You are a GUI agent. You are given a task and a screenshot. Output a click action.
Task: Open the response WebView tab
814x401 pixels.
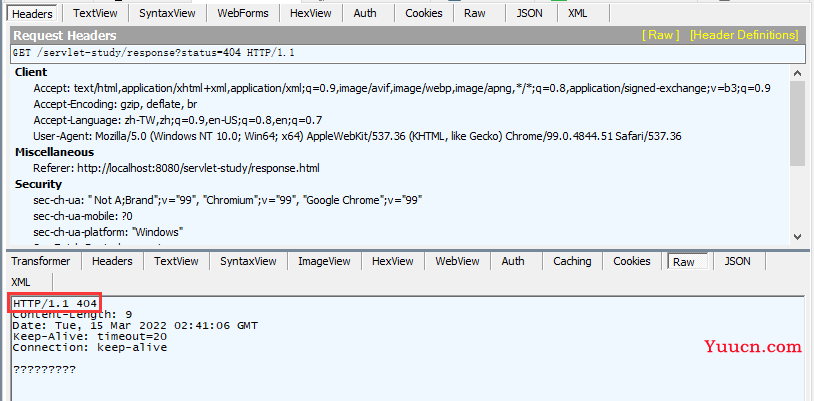point(456,261)
